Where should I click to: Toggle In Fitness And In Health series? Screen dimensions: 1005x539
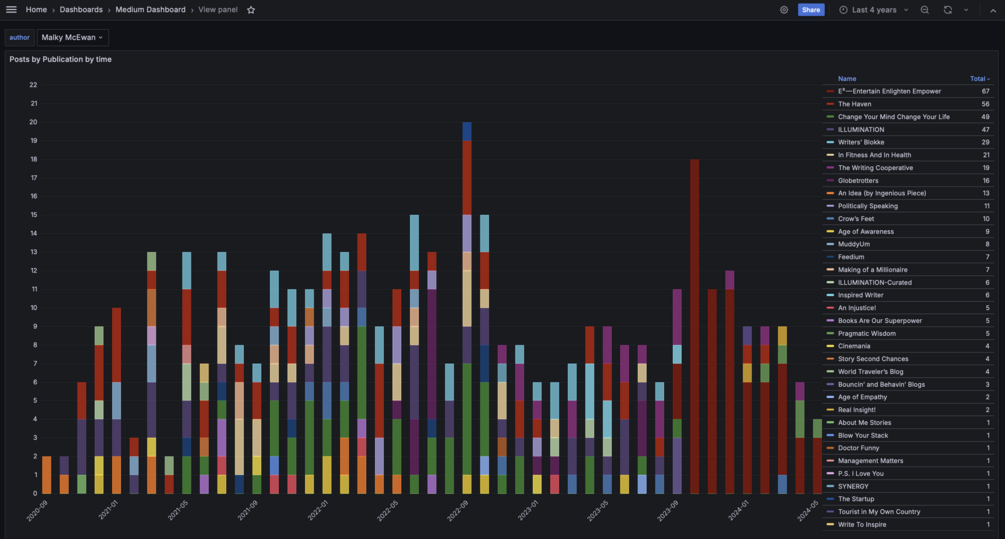[874, 155]
